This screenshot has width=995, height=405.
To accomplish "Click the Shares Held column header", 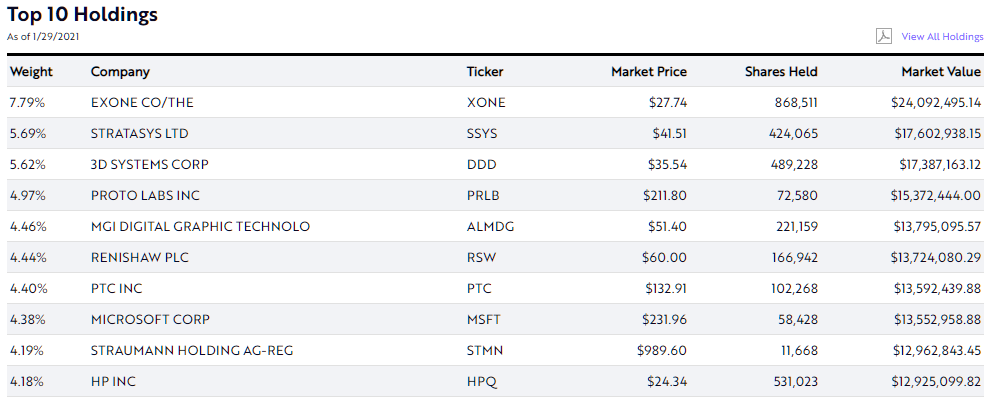I will 781,71.
